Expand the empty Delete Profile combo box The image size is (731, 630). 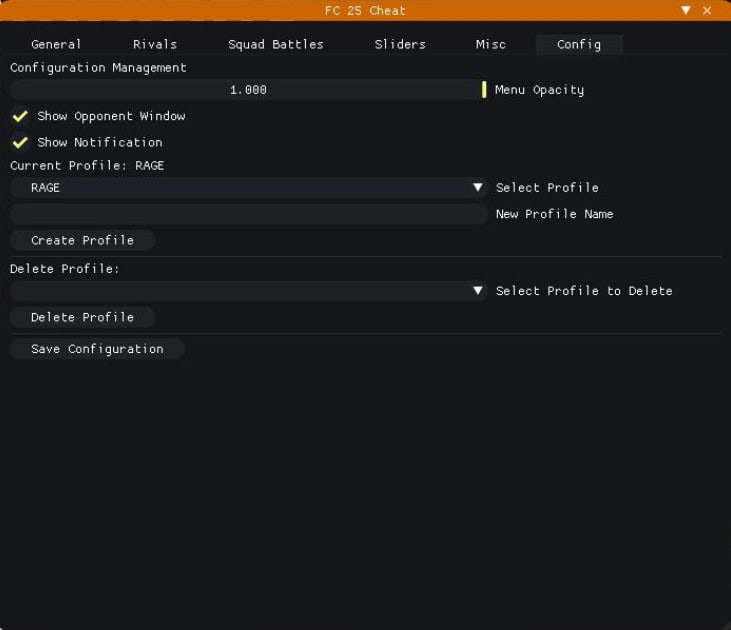tap(248, 291)
